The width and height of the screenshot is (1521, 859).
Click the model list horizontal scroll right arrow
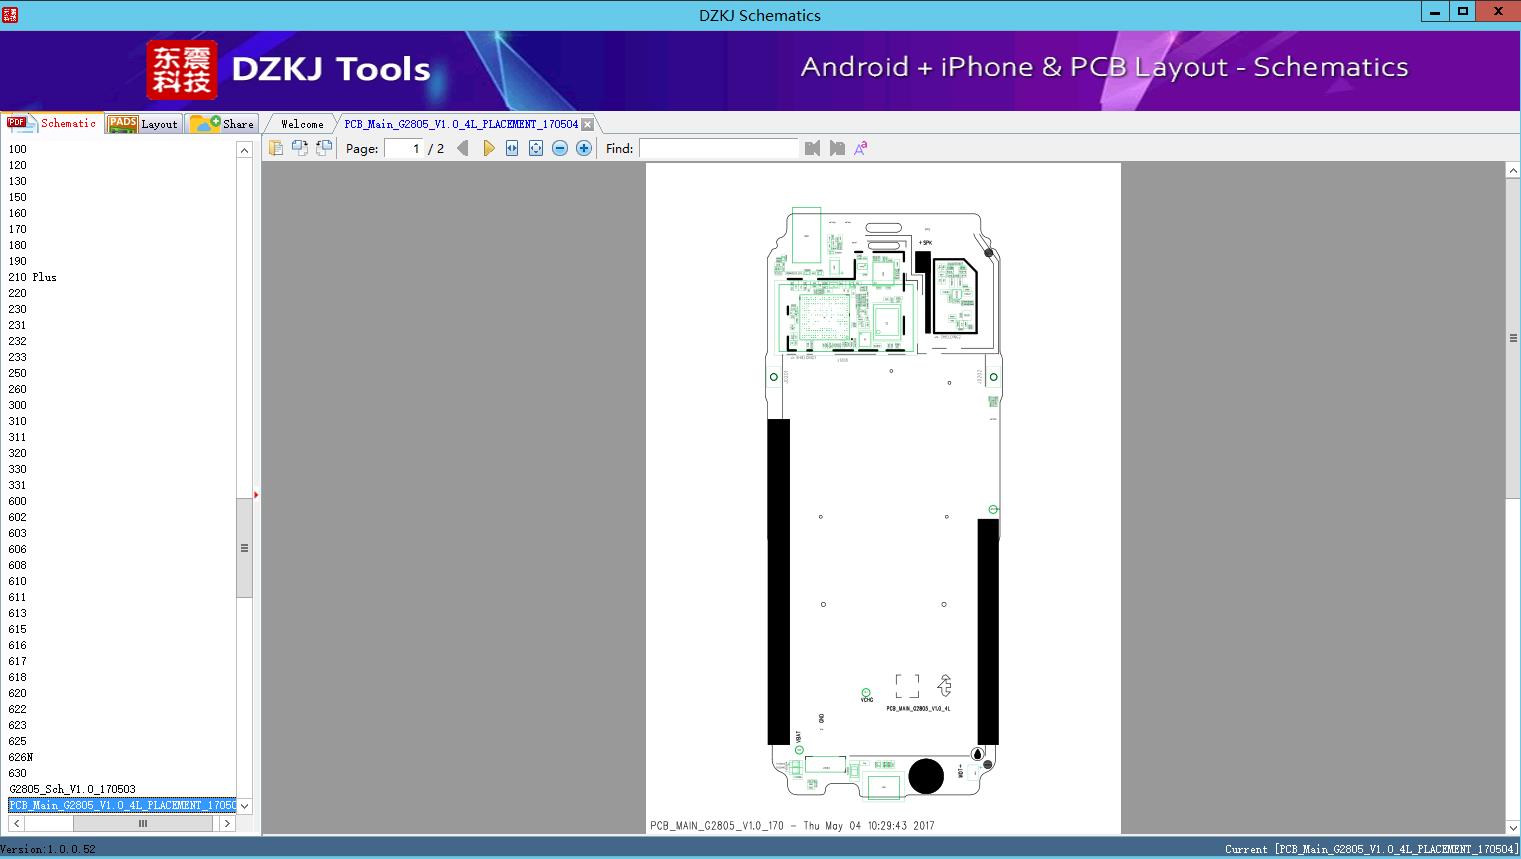pyautogui.click(x=227, y=823)
